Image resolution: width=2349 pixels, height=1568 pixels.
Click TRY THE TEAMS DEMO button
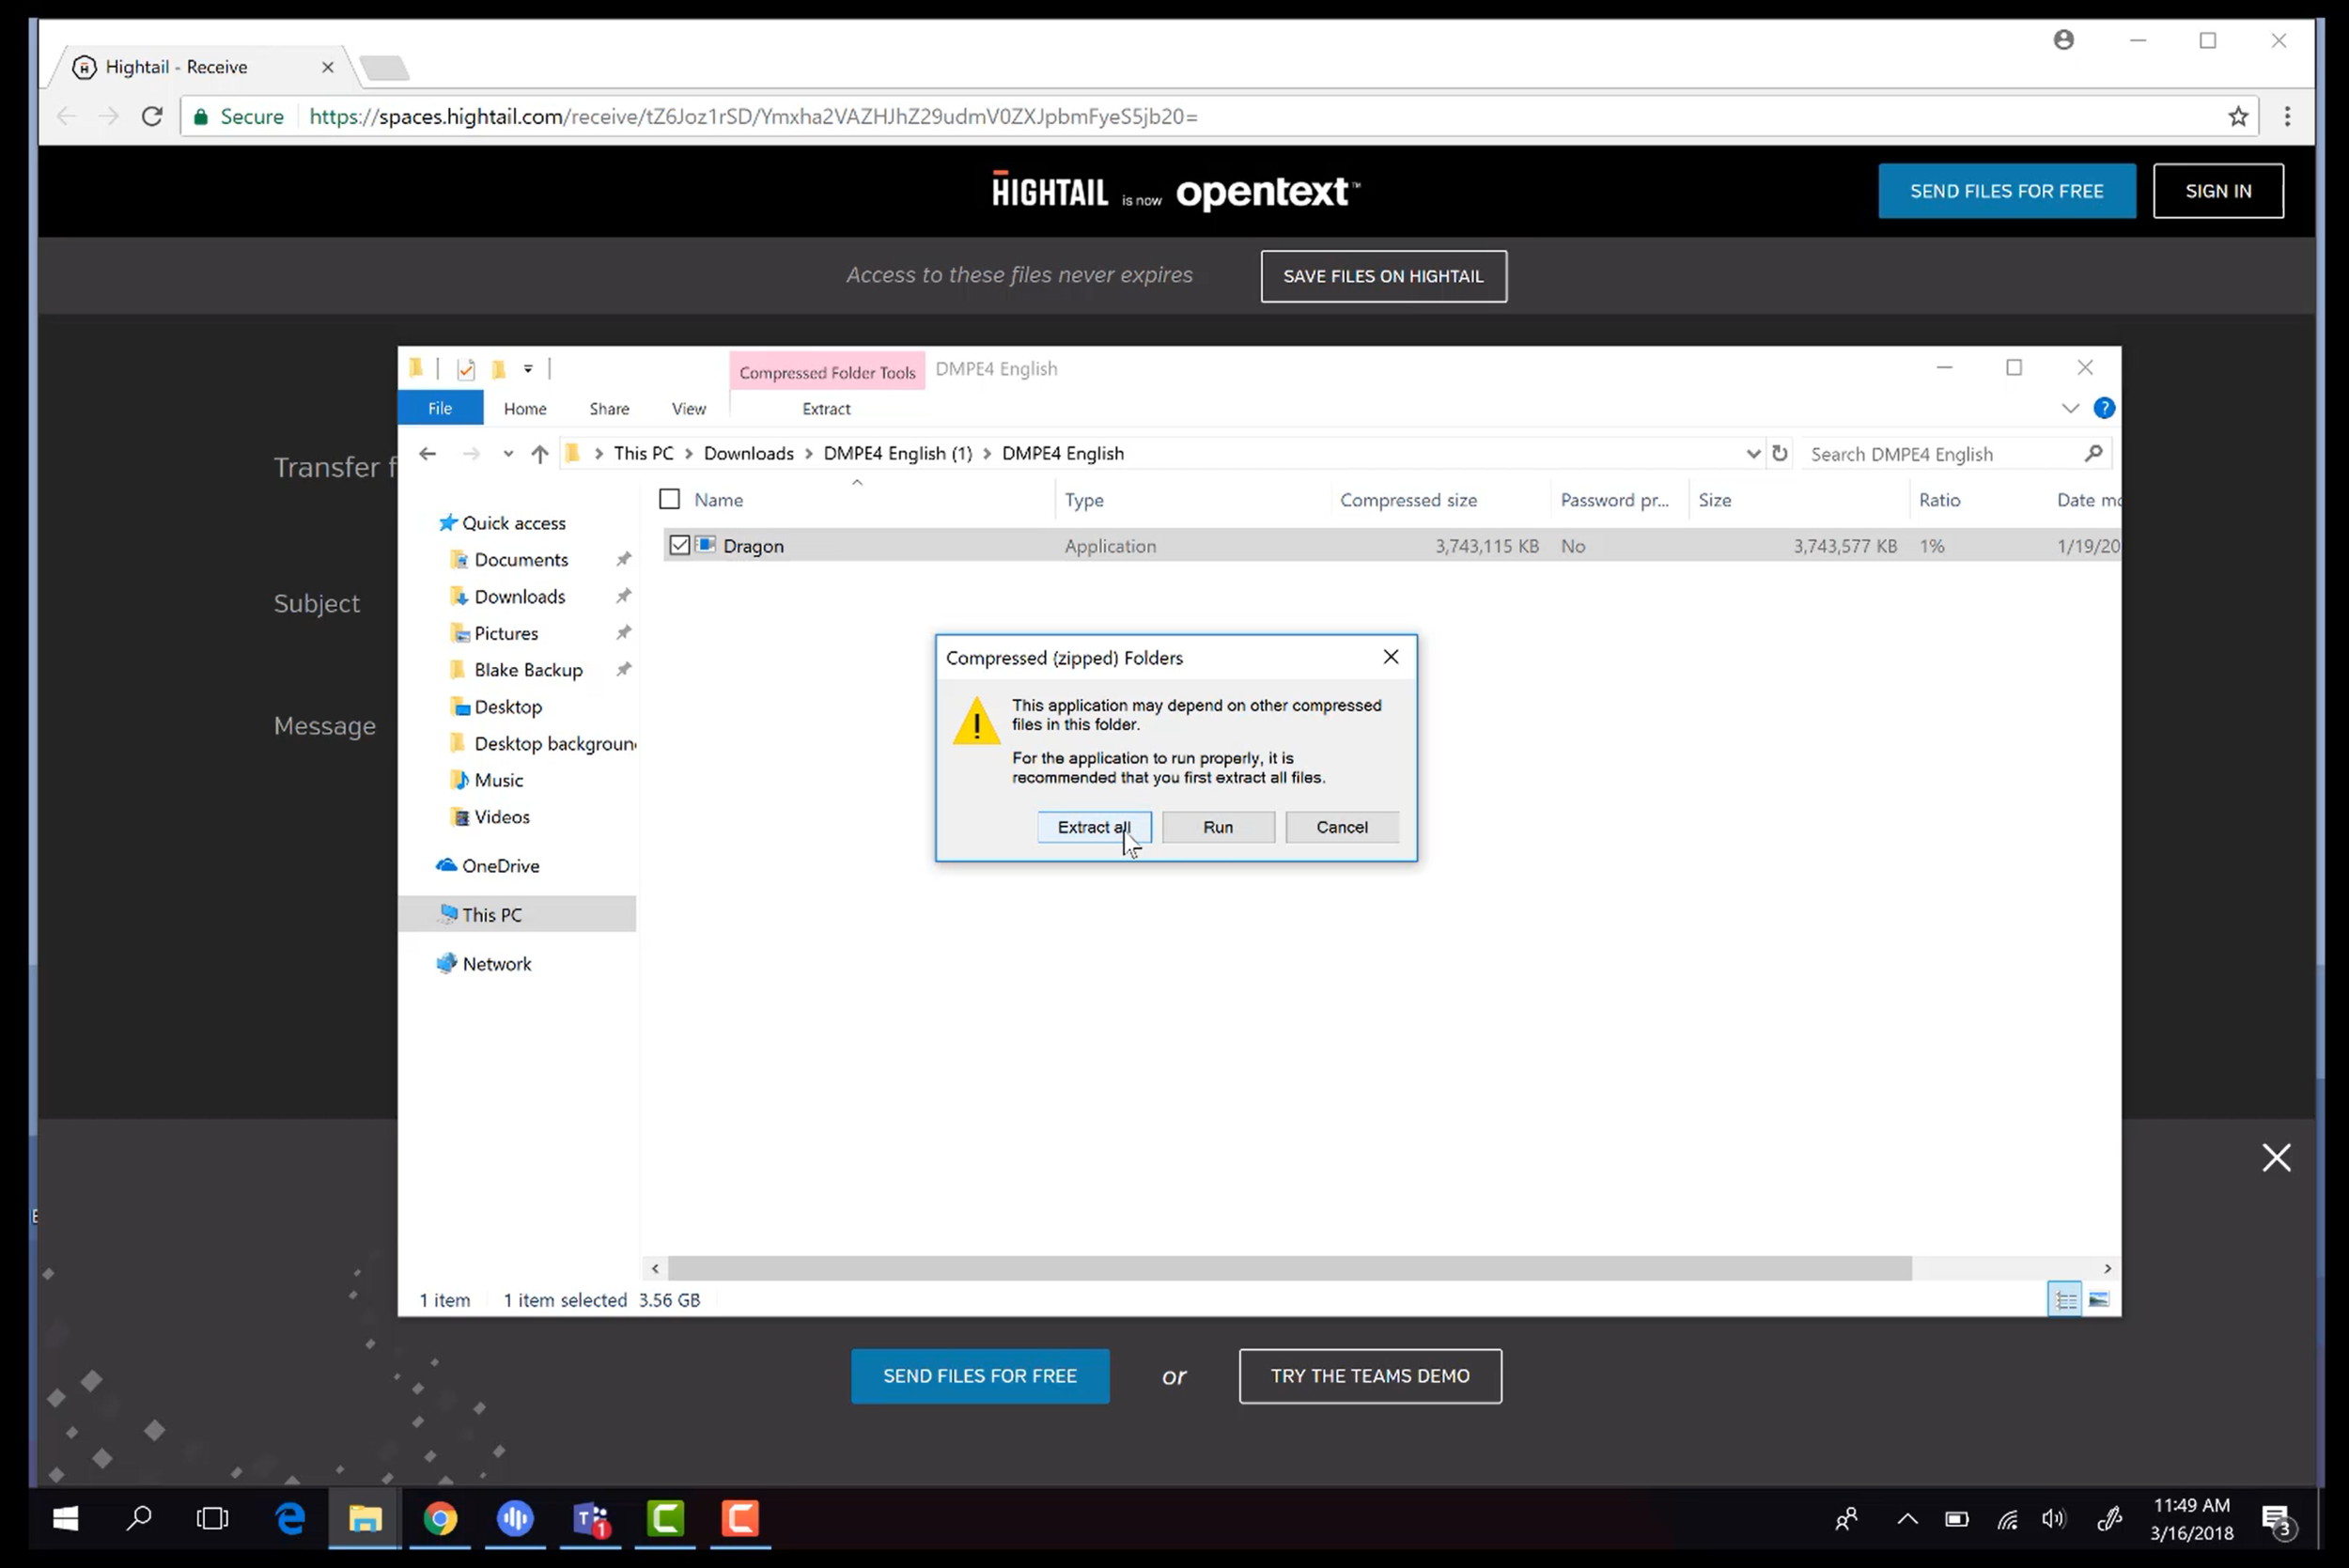1370,1376
